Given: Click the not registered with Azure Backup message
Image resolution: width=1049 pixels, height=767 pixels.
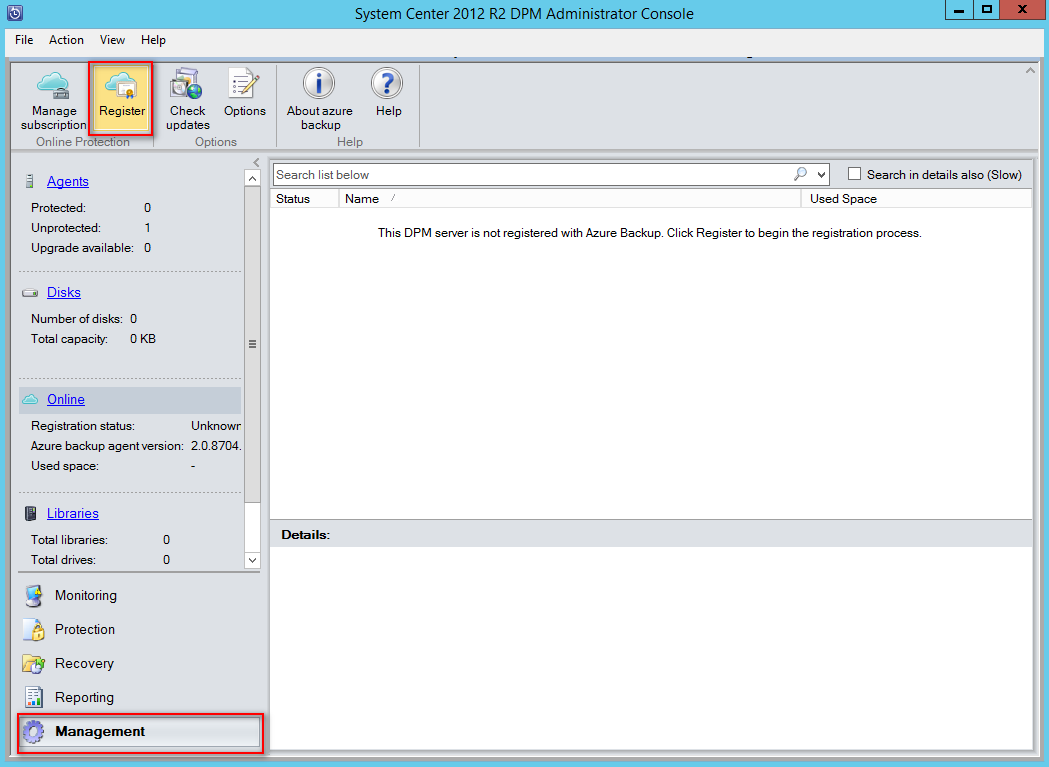Looking at the screenshot, I should click(x=649, y=233).
